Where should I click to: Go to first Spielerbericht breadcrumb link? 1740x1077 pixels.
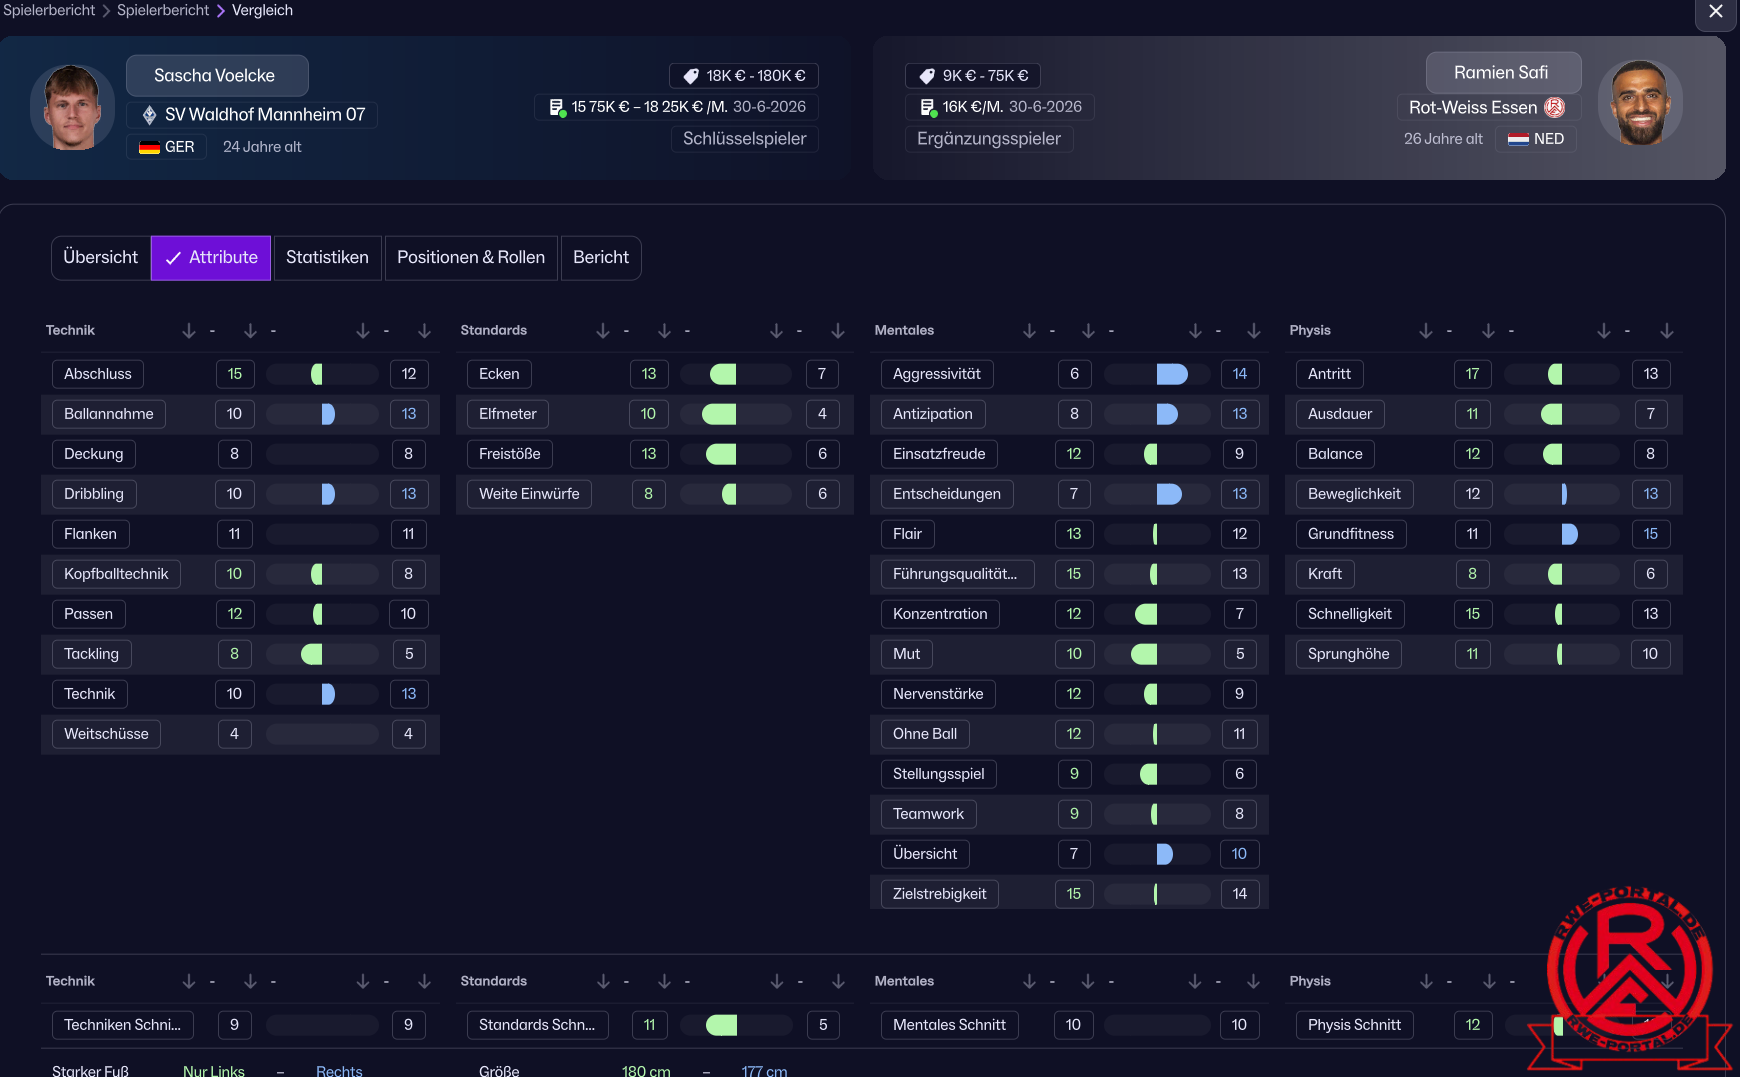click(49, 11)
